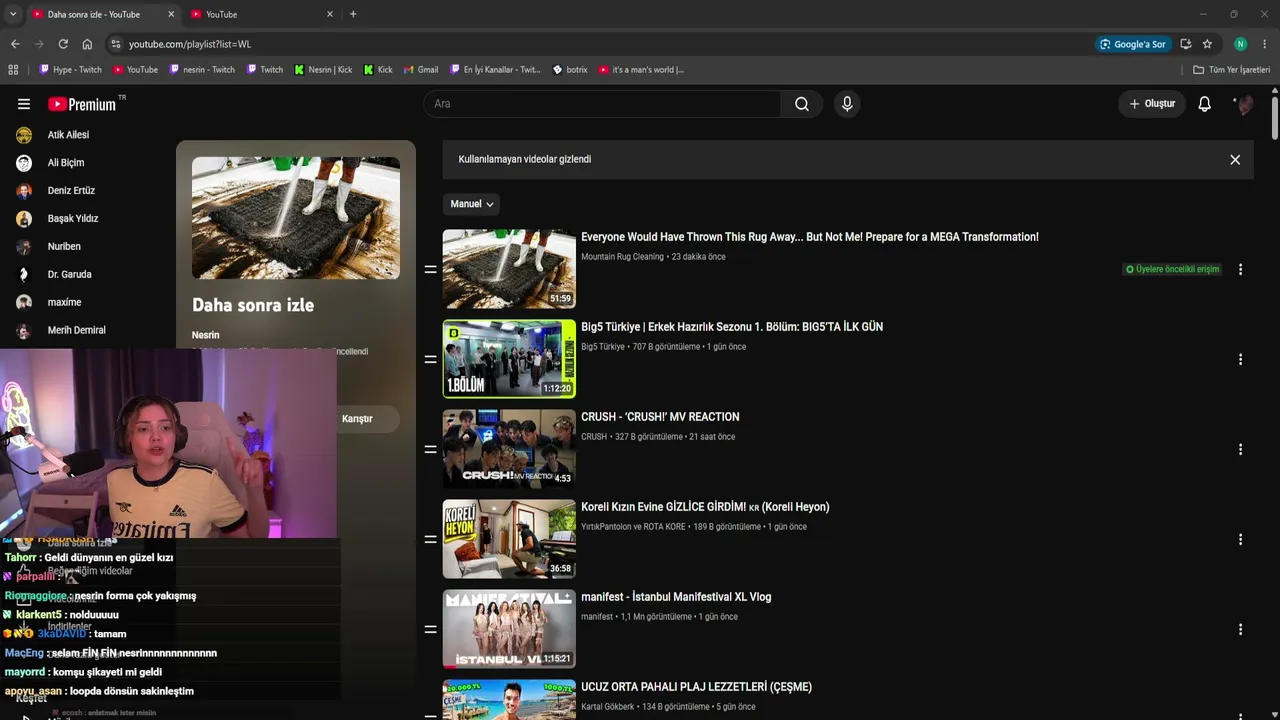Open the YouTube guide hamburger menu
Image resolution: width=1280 pixels, height=720 pixels.
24,104
